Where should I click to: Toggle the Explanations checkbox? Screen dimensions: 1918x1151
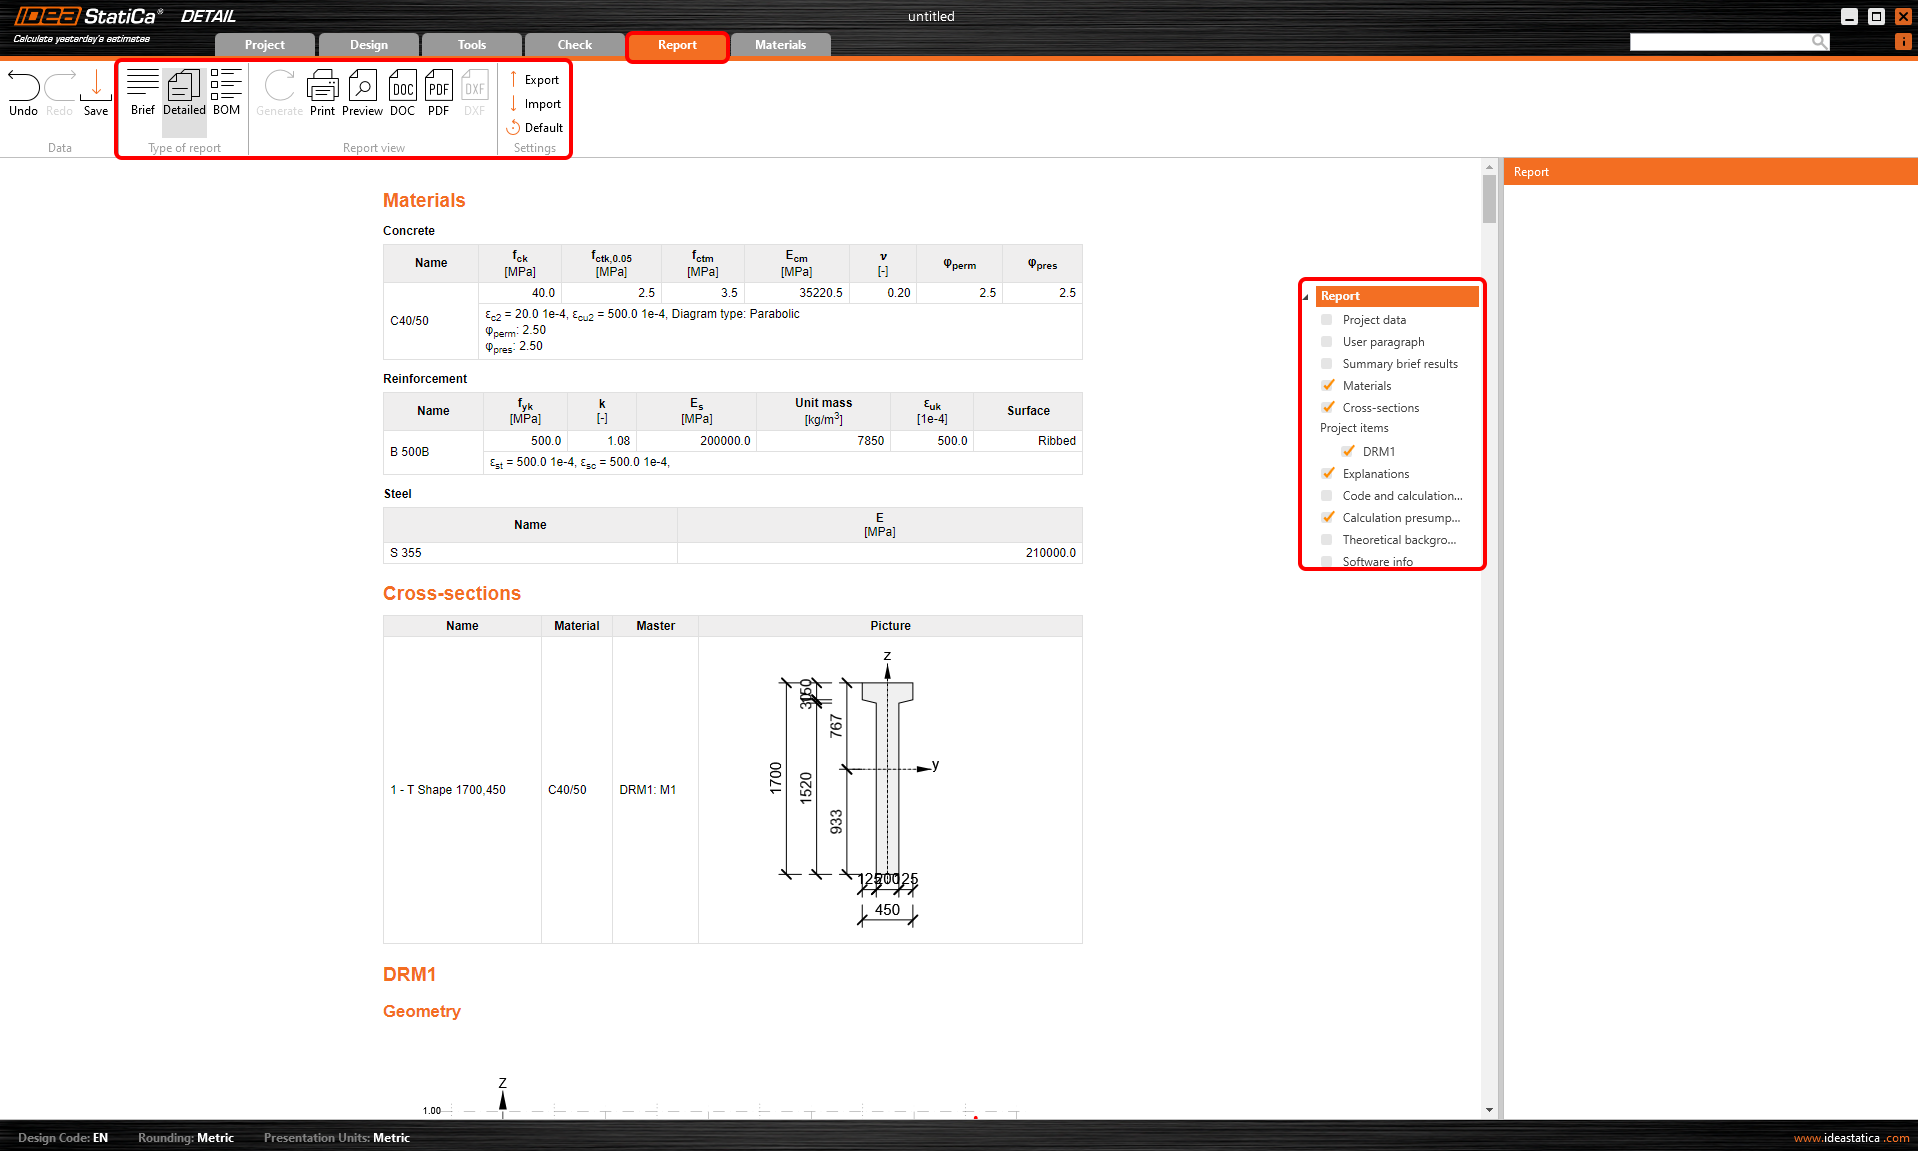click(1328, 474)
